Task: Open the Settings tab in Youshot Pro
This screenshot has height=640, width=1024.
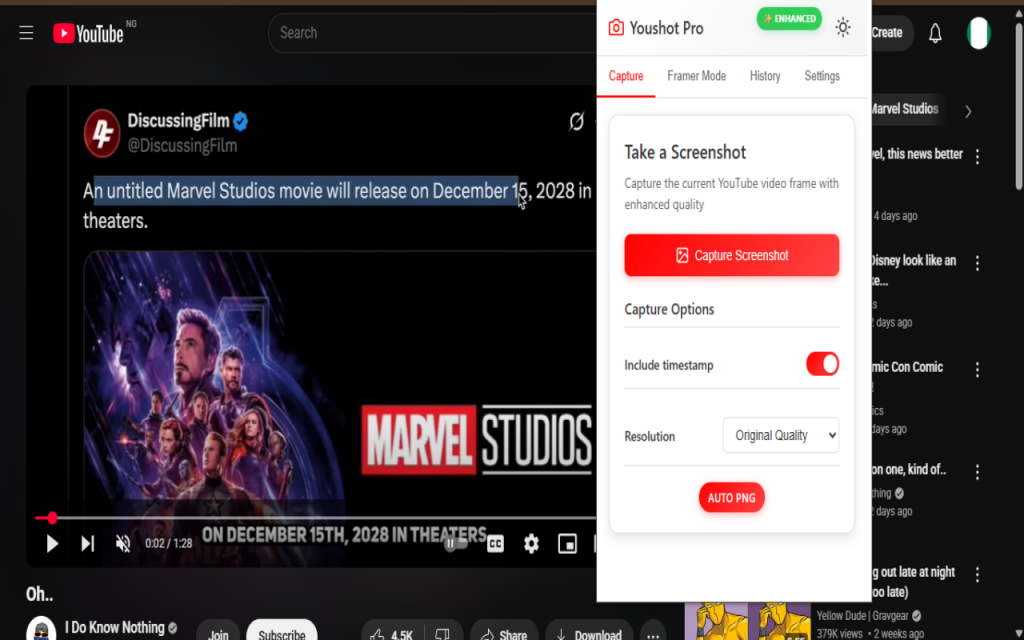Action: pos(822,76)
